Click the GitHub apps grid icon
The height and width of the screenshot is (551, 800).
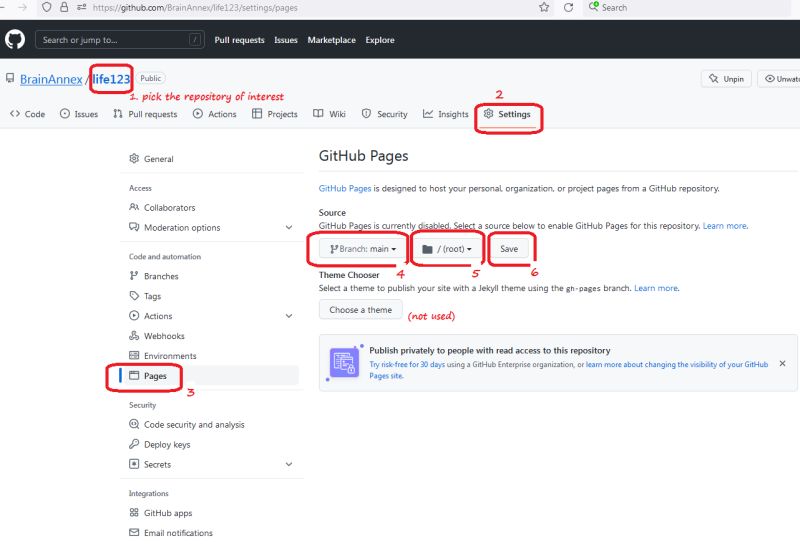[134, 512]
